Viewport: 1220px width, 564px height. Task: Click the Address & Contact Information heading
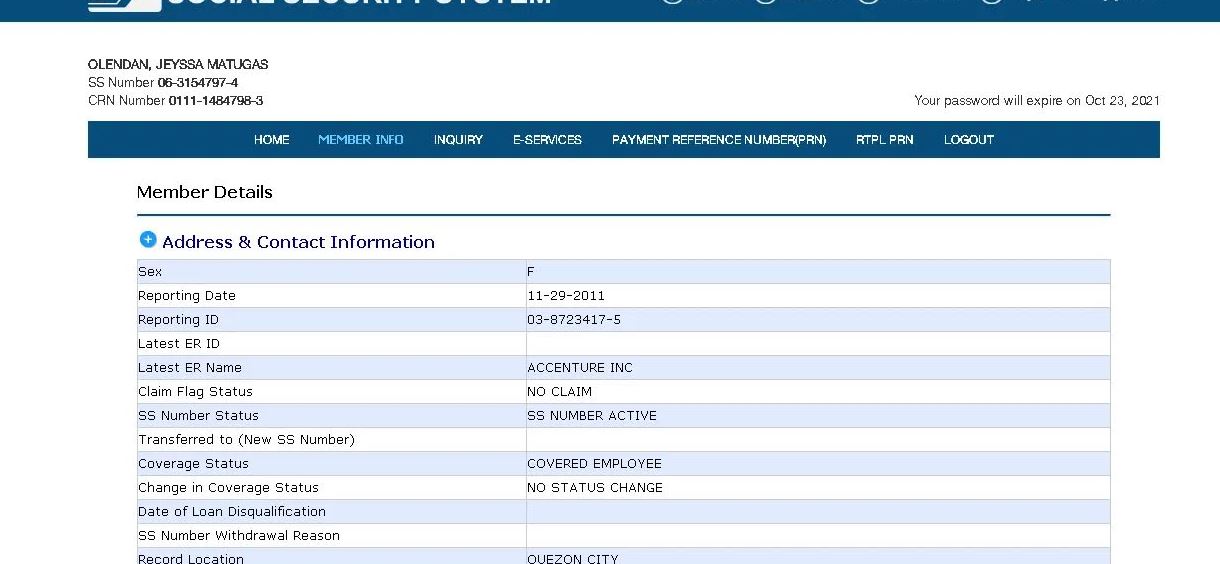pyautogui.click(x=298, y=242)
